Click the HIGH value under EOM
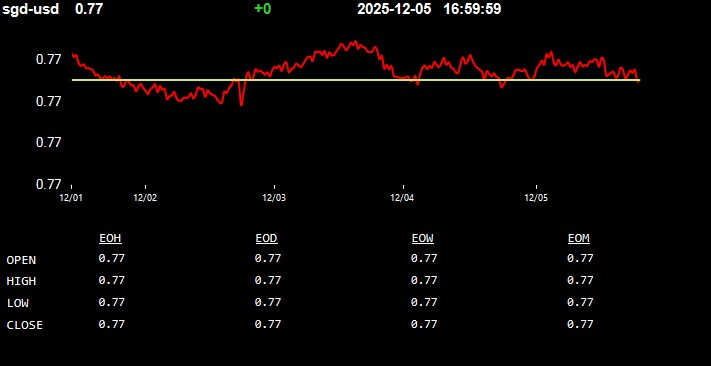Viewport: 711px width, 366px height. [580, 280]
